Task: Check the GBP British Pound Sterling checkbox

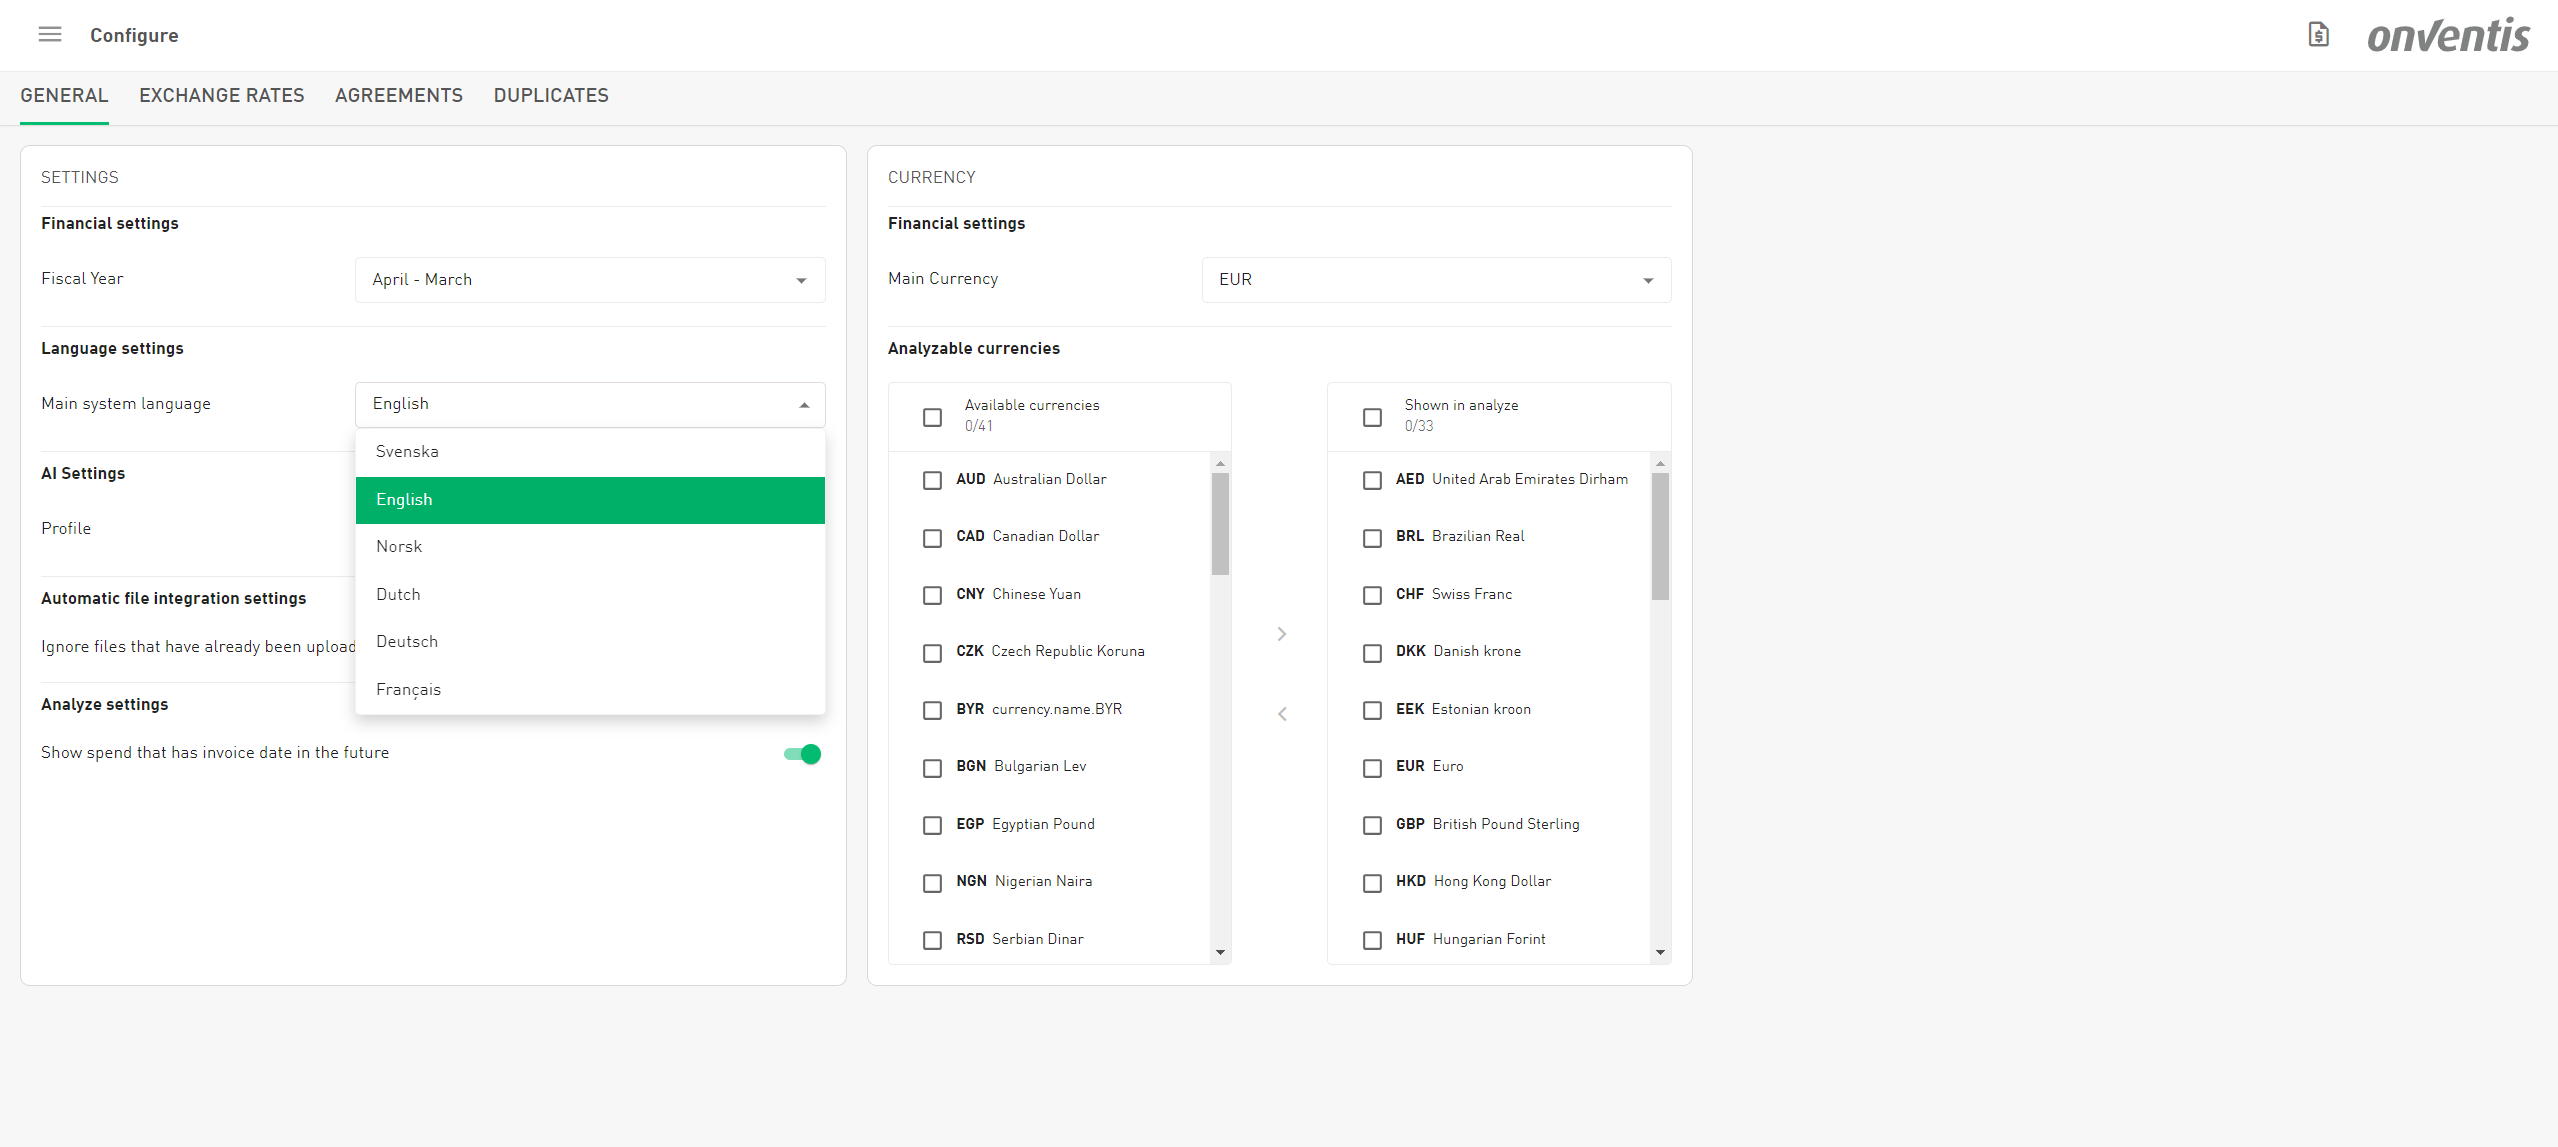Action: [1372, 825]
